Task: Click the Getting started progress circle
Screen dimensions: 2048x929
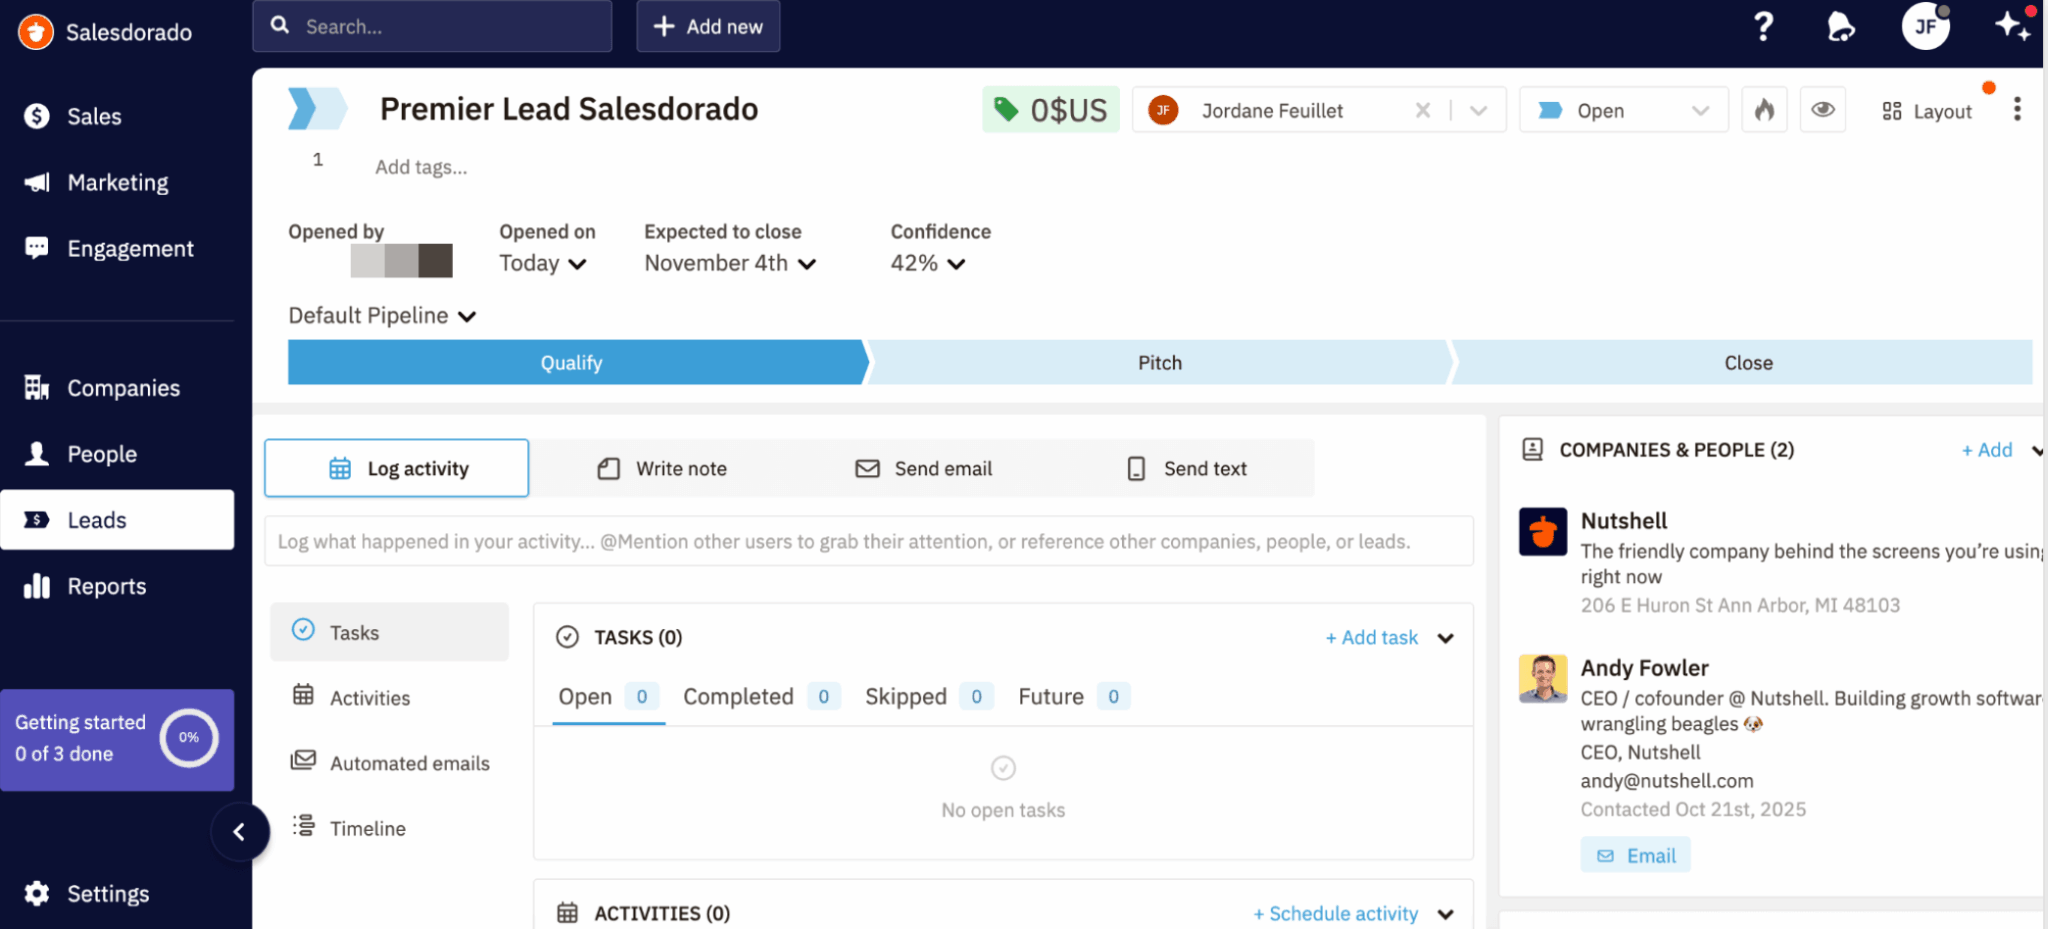Action: [x=189, y=738]
